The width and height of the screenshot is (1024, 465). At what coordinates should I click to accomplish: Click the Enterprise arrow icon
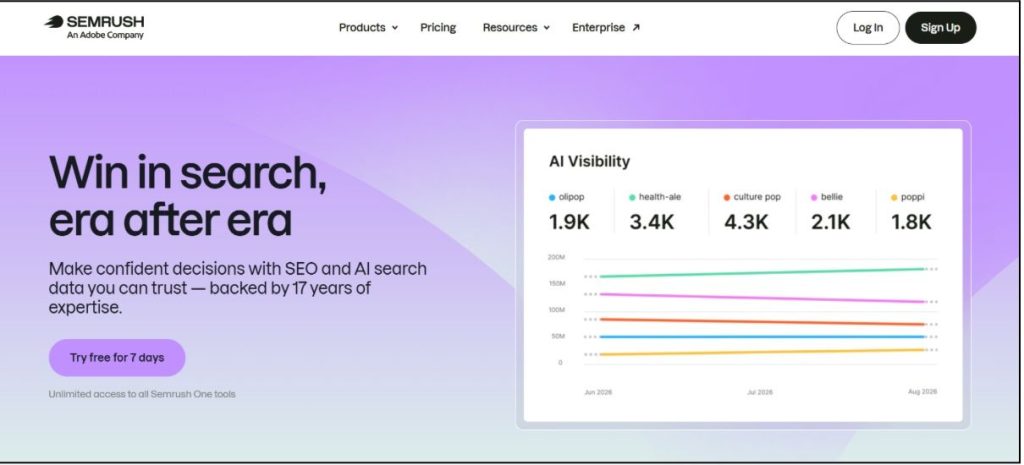(x=636, y=27)
